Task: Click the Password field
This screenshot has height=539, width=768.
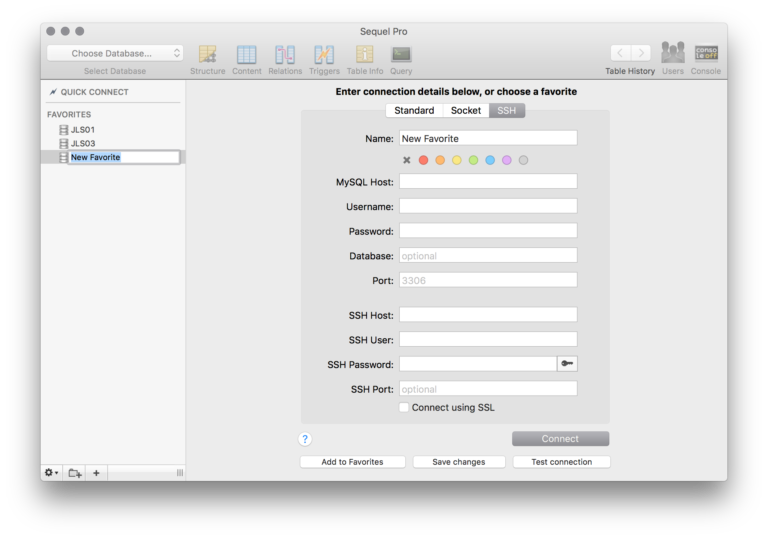Action: click(488, 230)
